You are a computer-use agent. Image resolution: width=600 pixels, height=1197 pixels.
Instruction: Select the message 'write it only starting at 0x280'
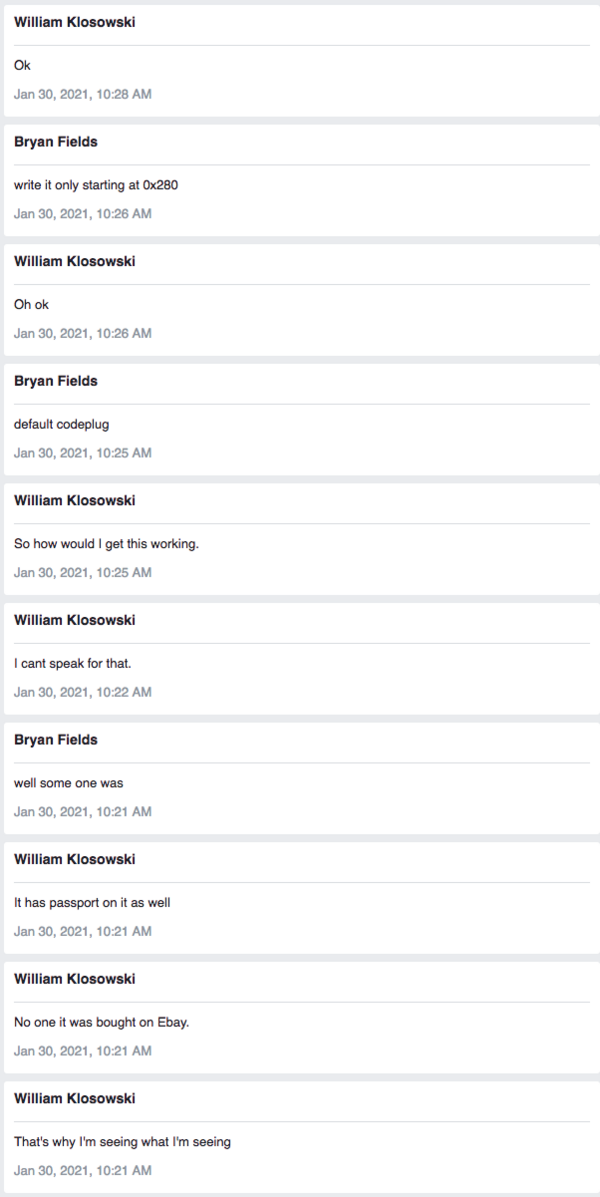pos(96,185)
